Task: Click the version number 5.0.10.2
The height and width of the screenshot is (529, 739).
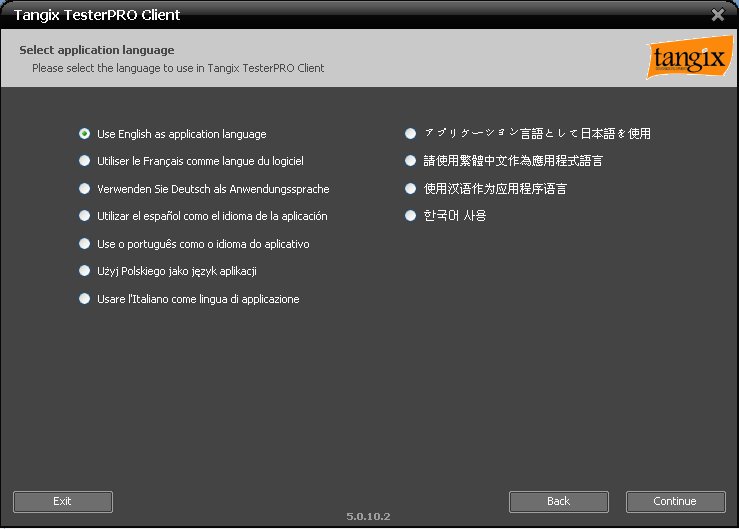Action: coord(368,517)
